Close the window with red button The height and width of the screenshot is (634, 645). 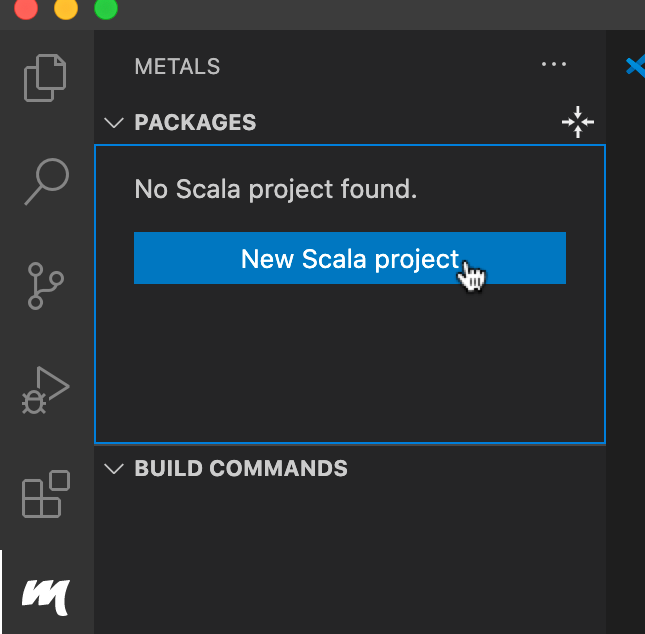(x=26, y=9)
